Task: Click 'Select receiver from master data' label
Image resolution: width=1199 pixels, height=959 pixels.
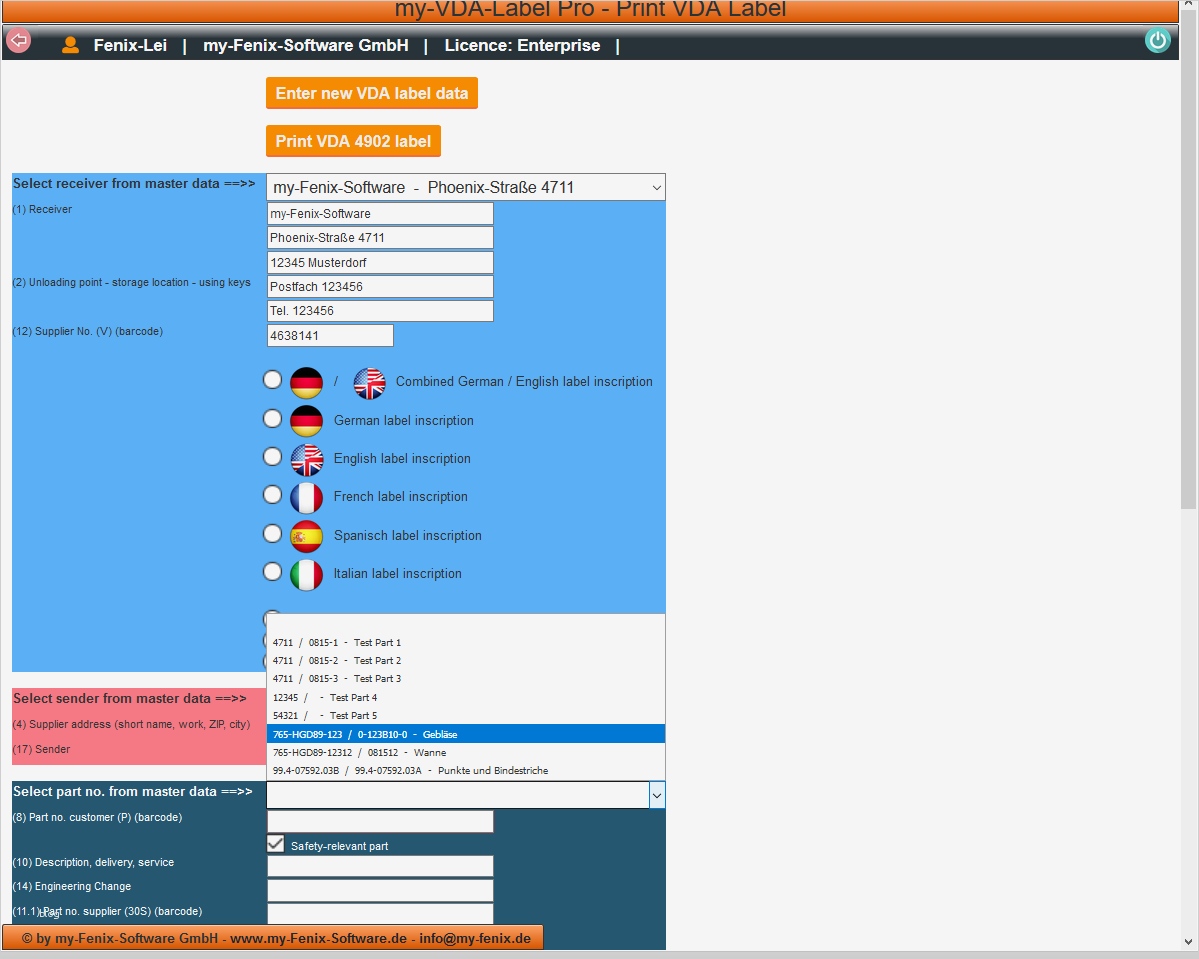Action: tap(134, 184)
